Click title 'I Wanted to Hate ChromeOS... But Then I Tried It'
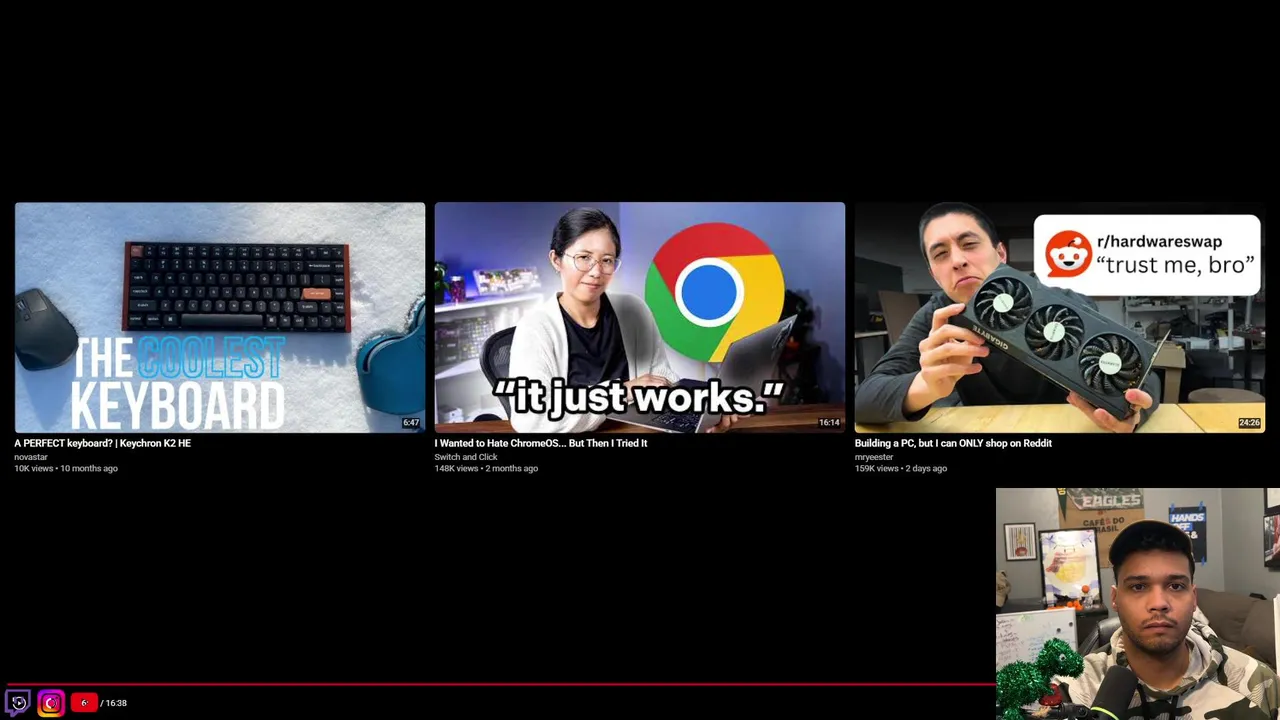This screenshot has height=720, width=1280. (540, 443)
